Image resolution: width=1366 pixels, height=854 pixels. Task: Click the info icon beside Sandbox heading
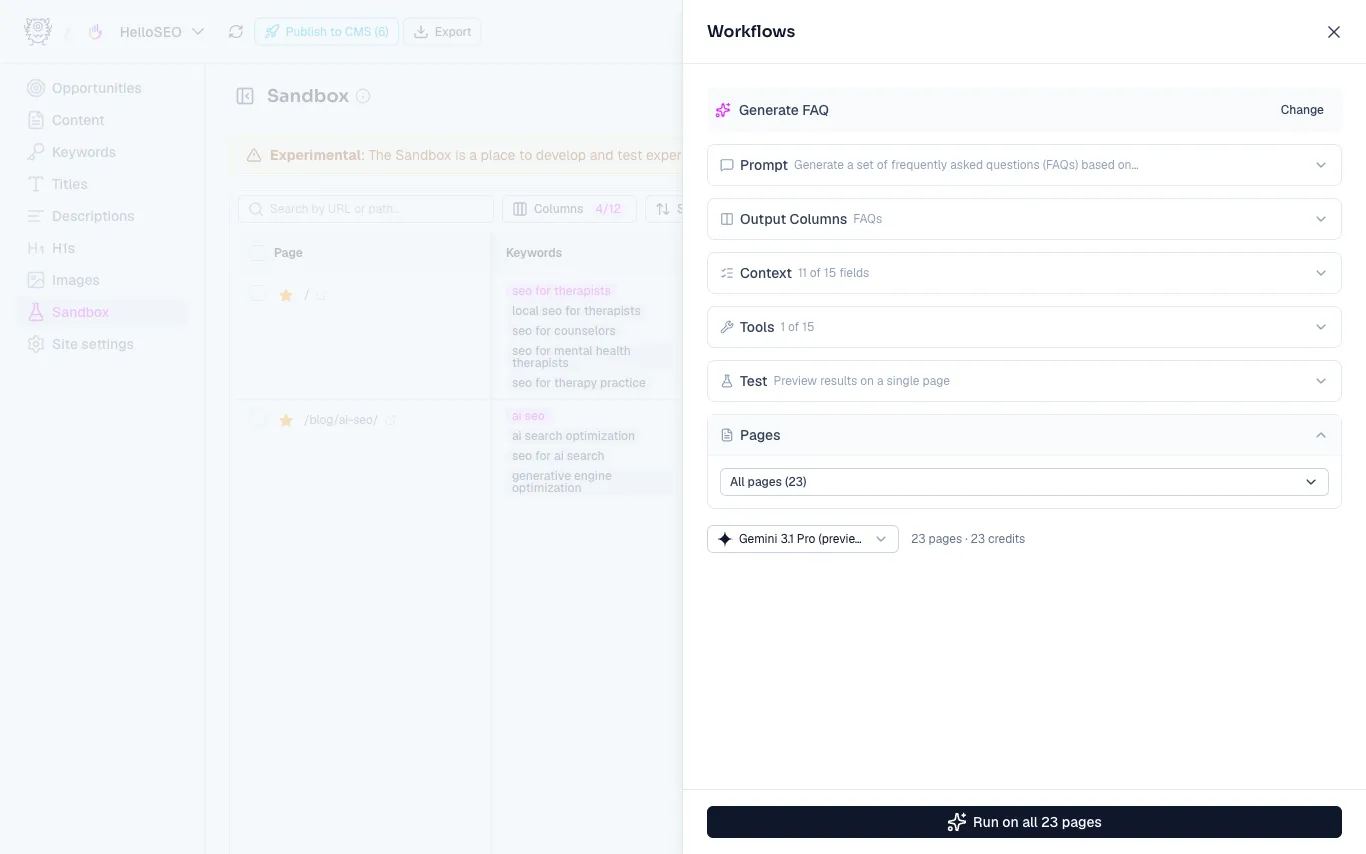click(364, 96)
